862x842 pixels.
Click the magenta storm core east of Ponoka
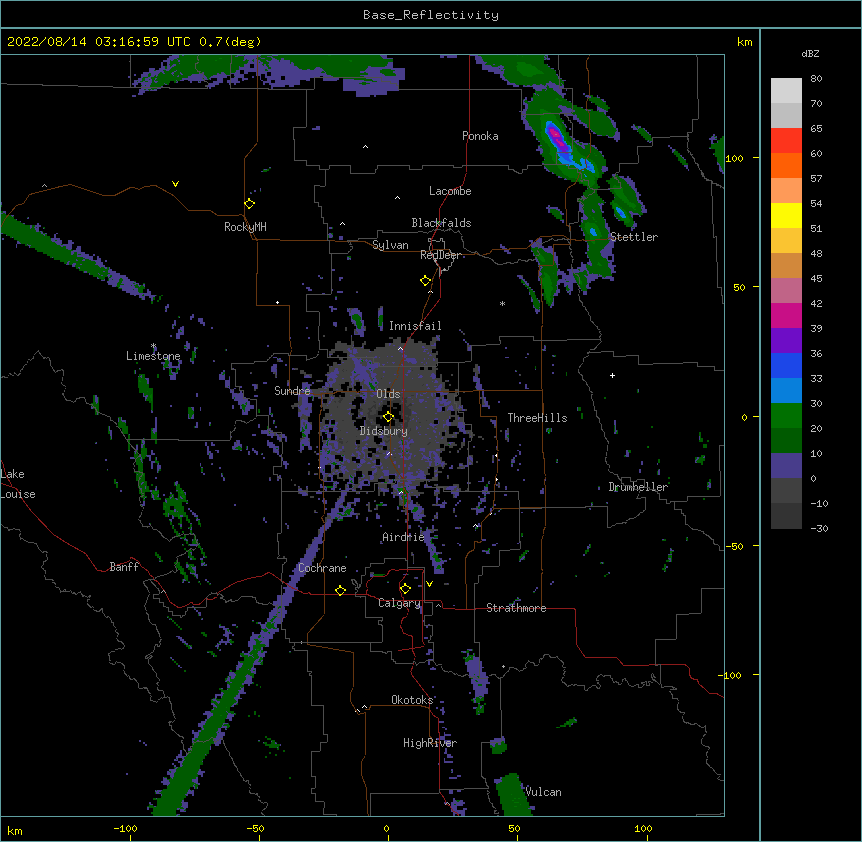pos(557,137)
